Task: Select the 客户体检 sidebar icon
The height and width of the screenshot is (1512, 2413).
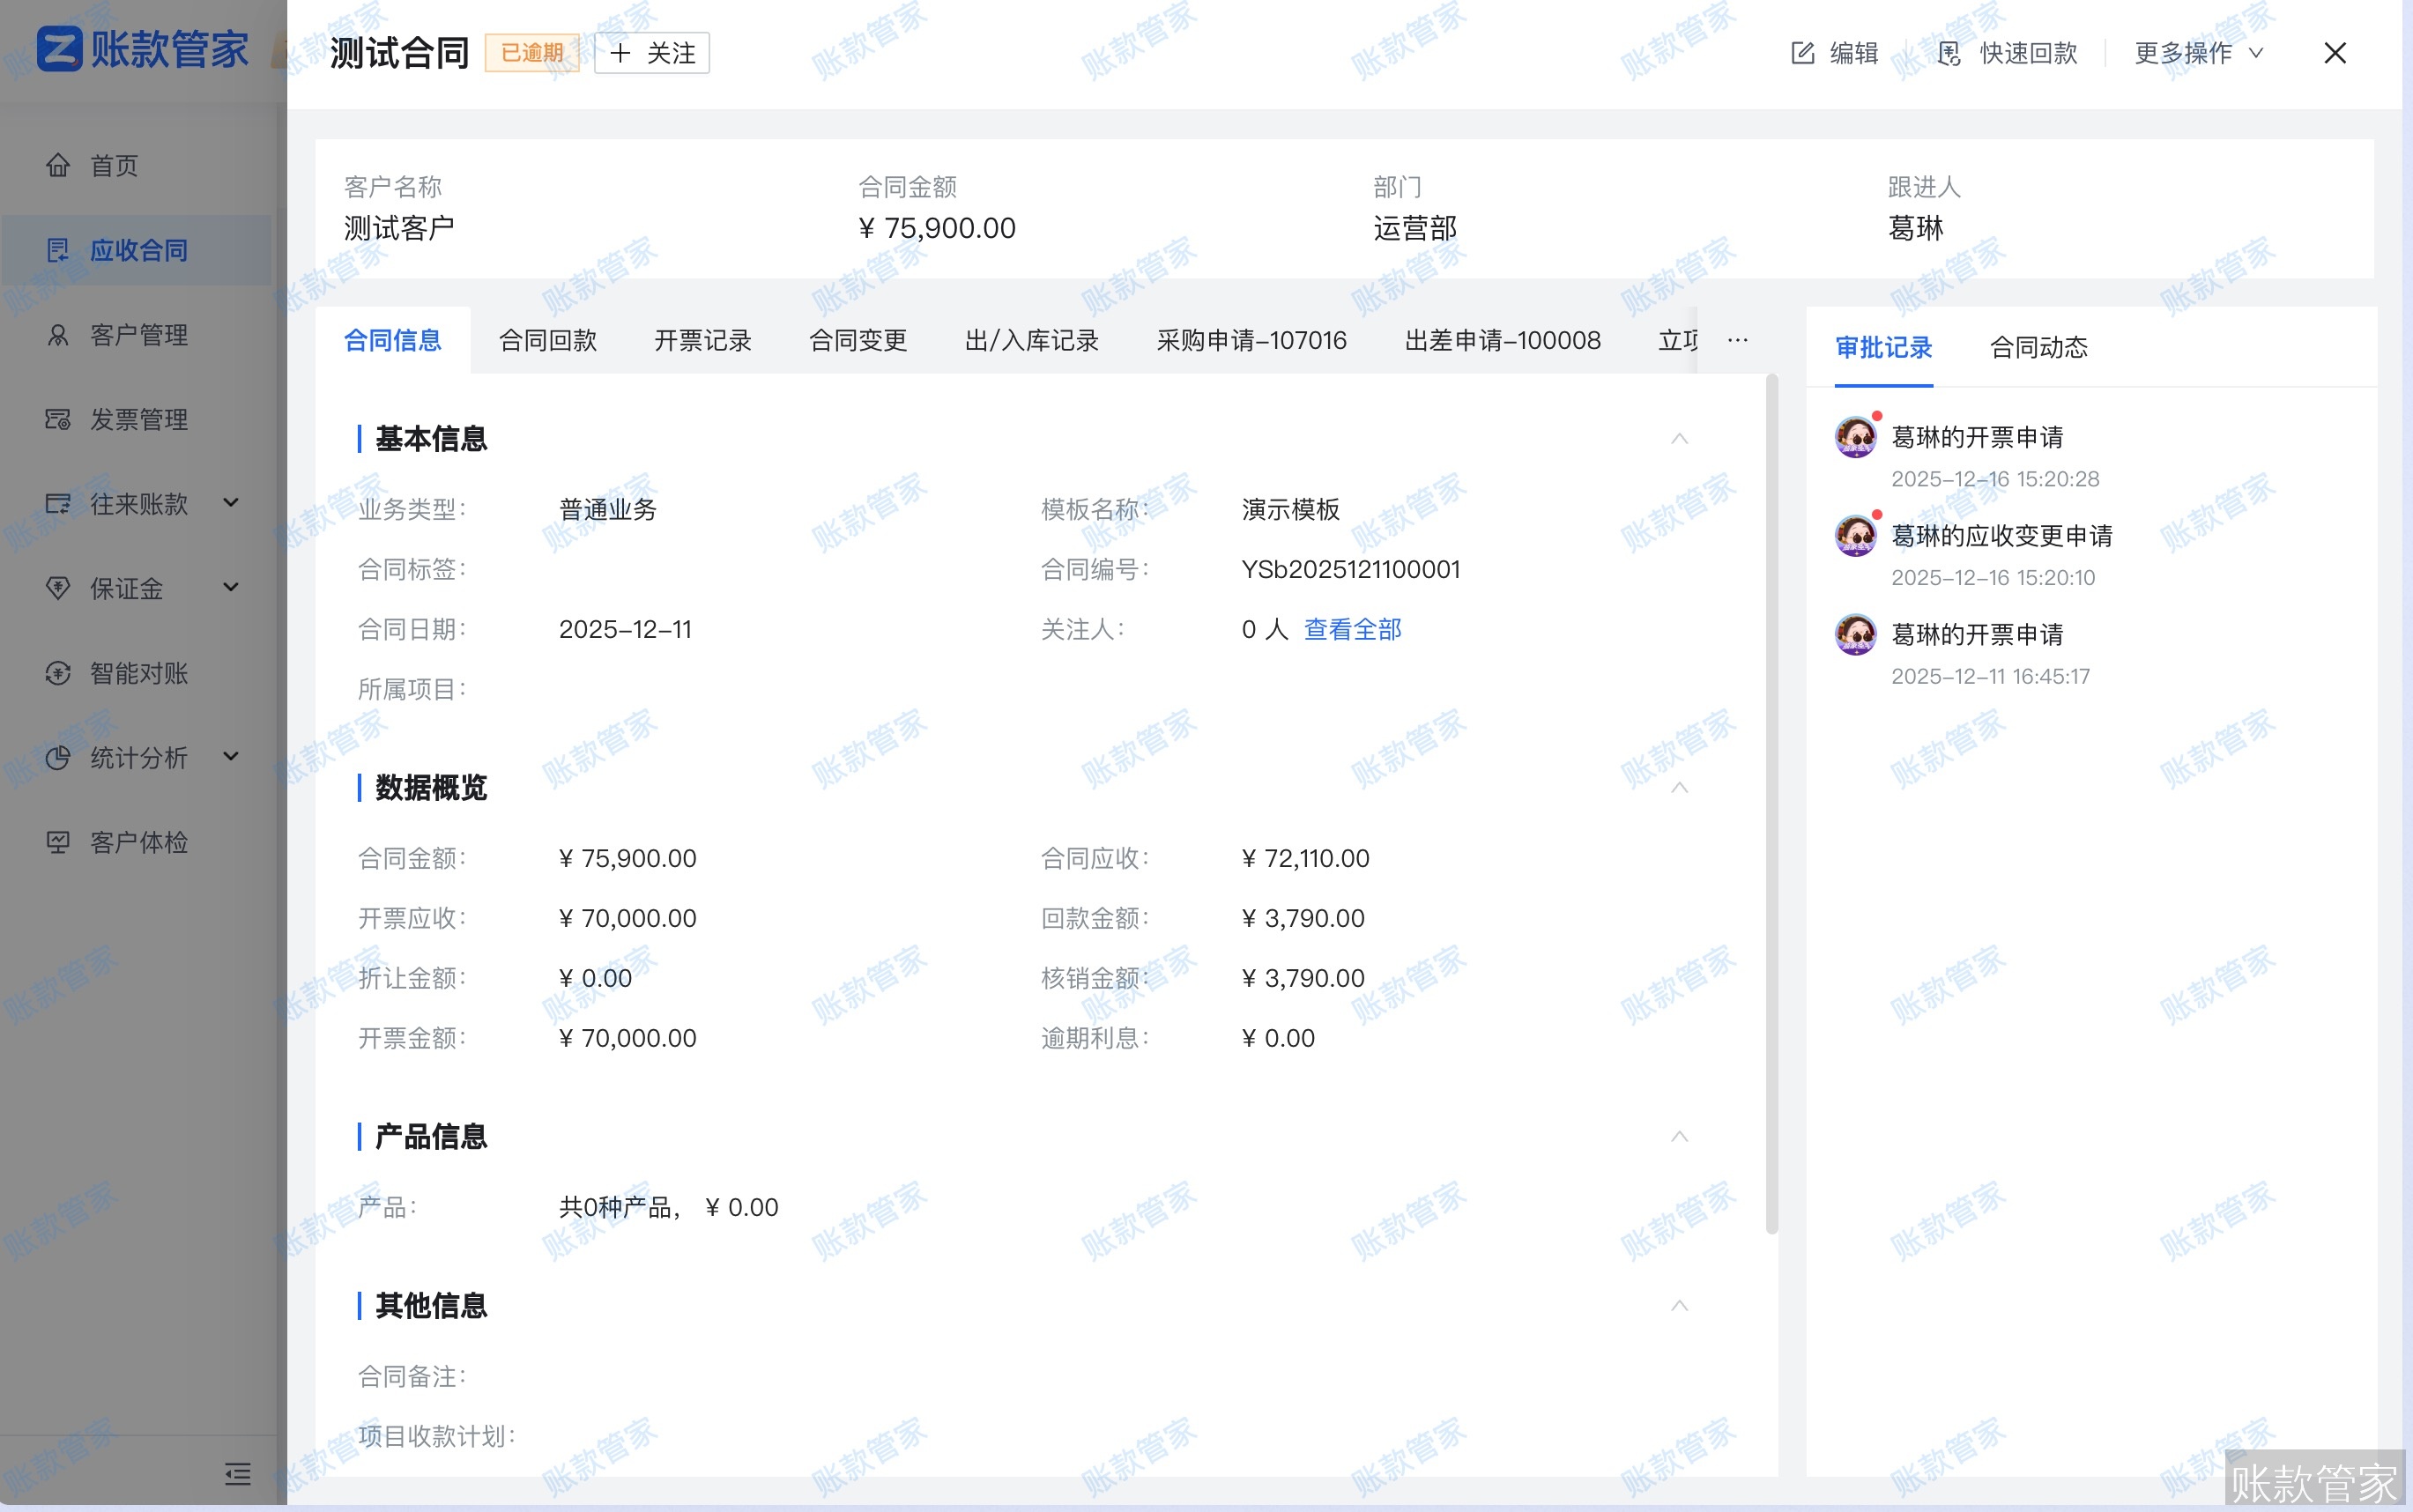Action: (x=57, y=842)
